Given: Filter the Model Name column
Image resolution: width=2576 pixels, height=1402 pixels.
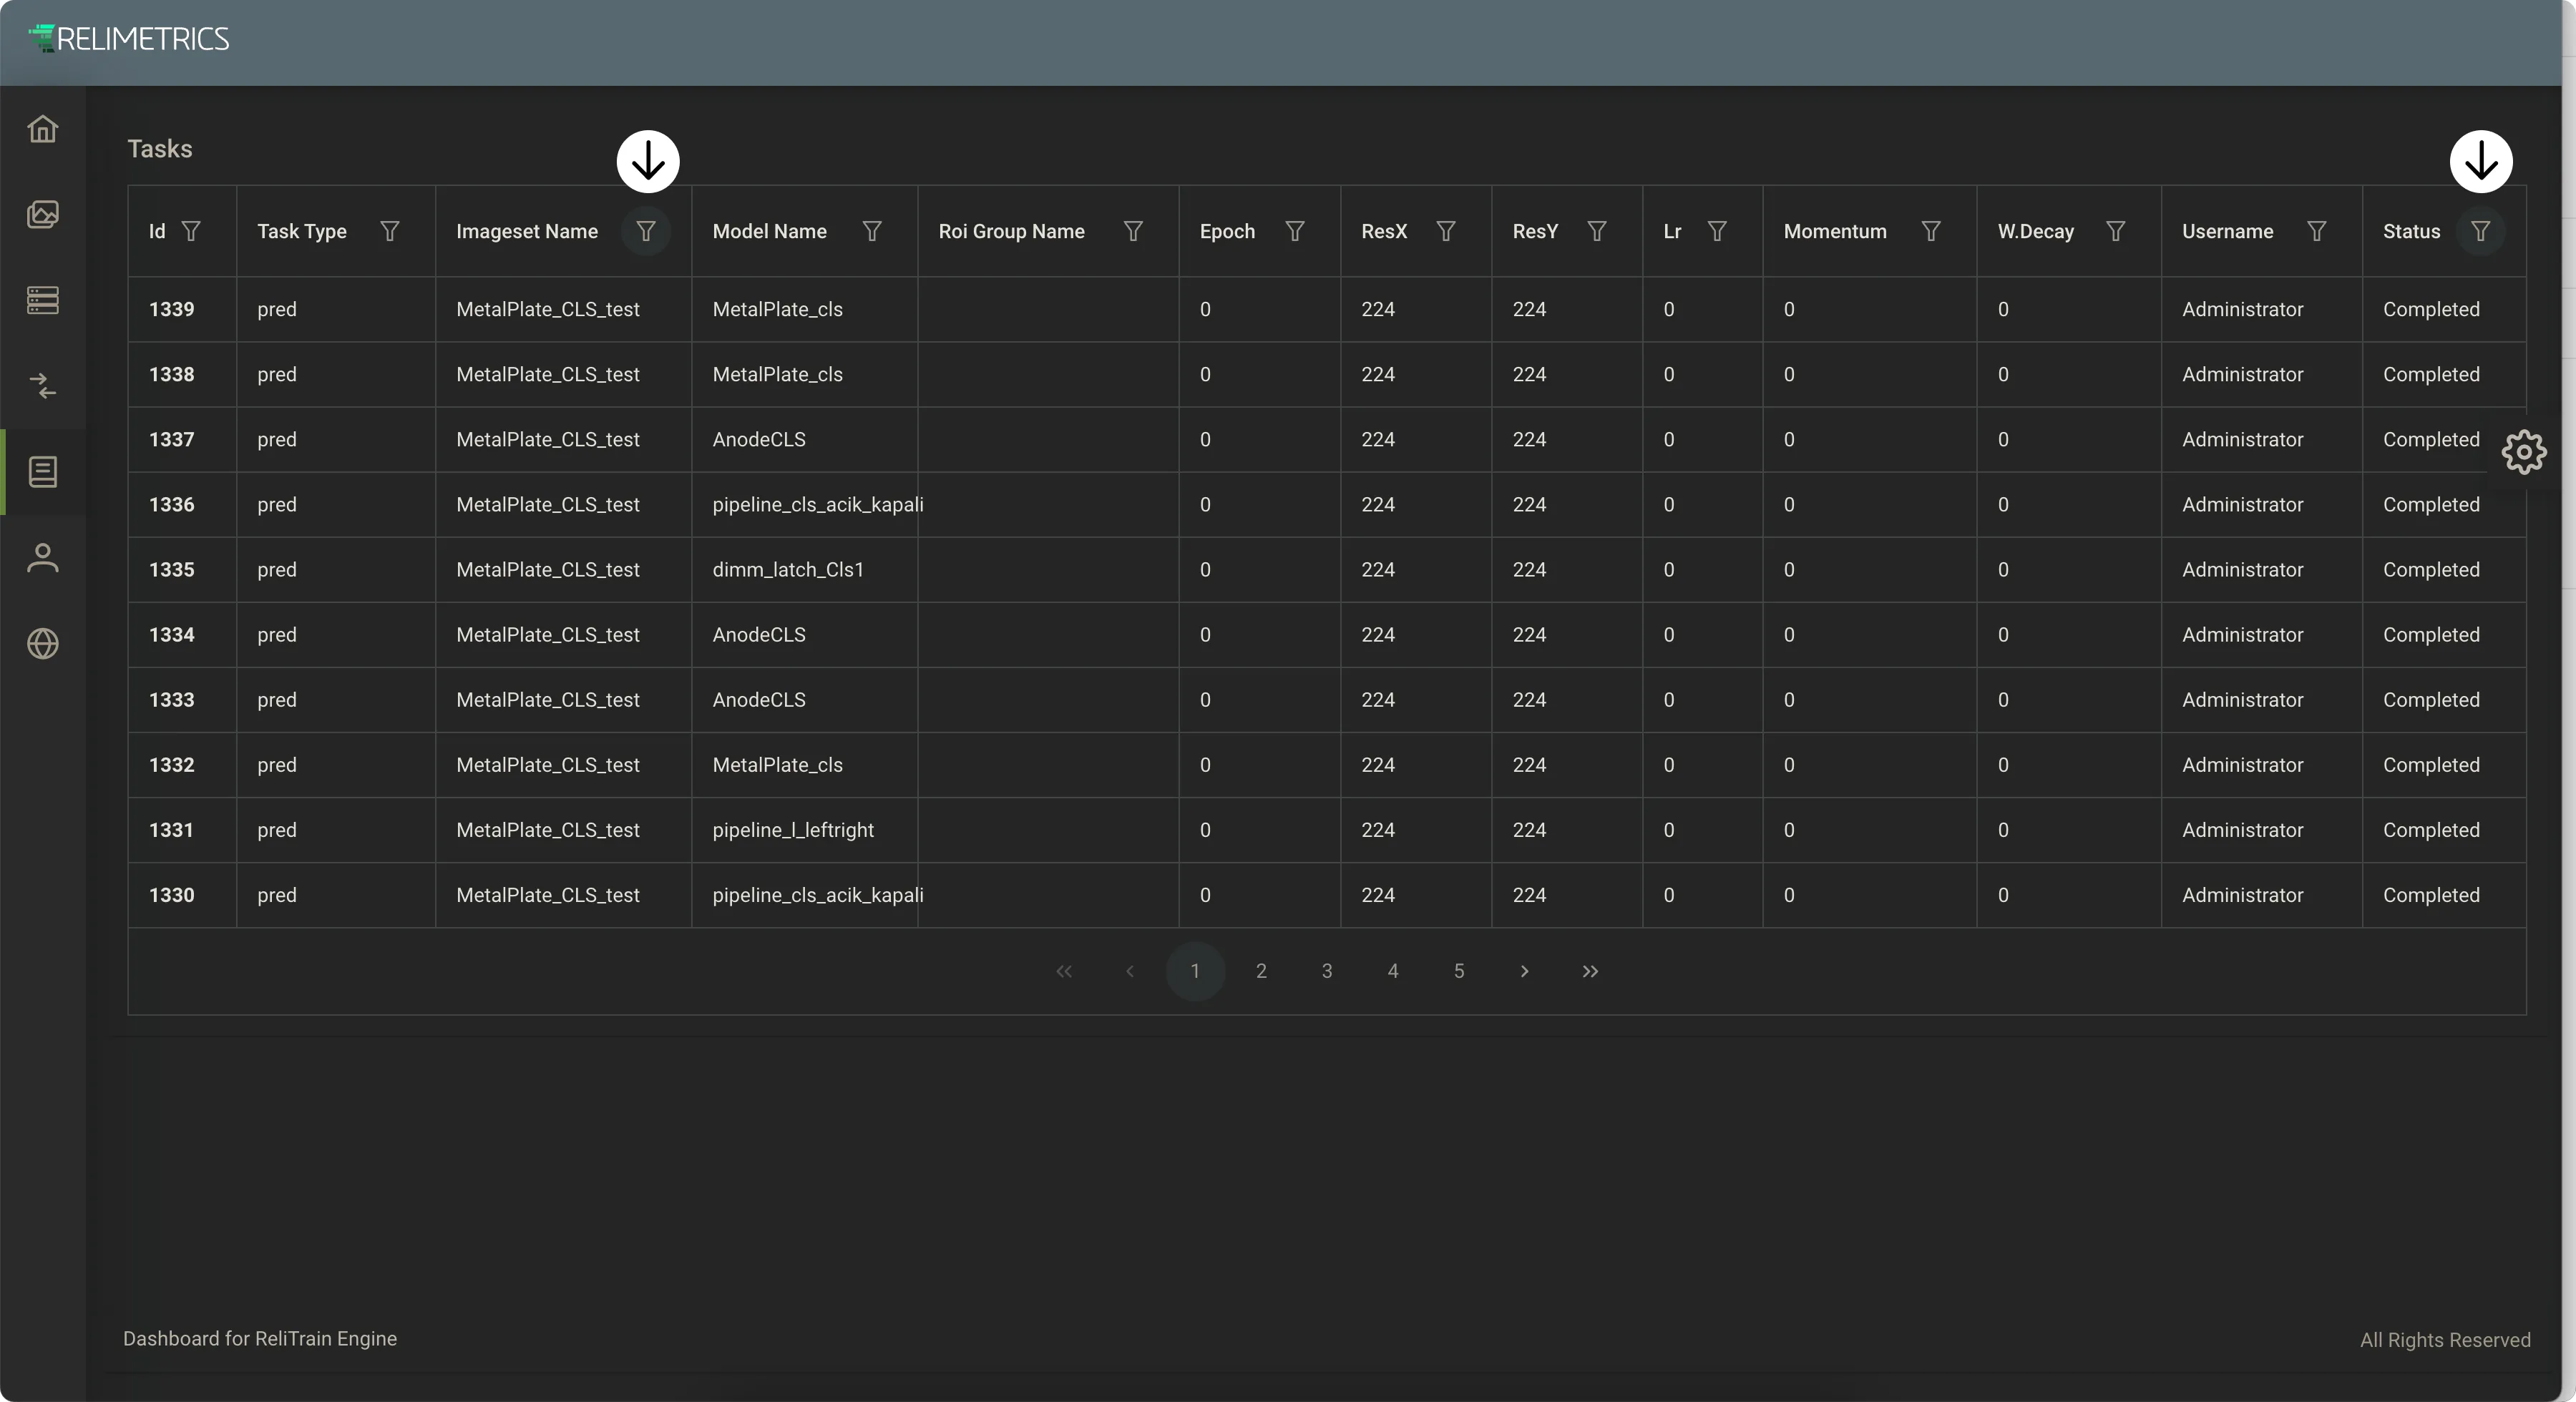Looking at the screenshot, I should click(872, 231).
